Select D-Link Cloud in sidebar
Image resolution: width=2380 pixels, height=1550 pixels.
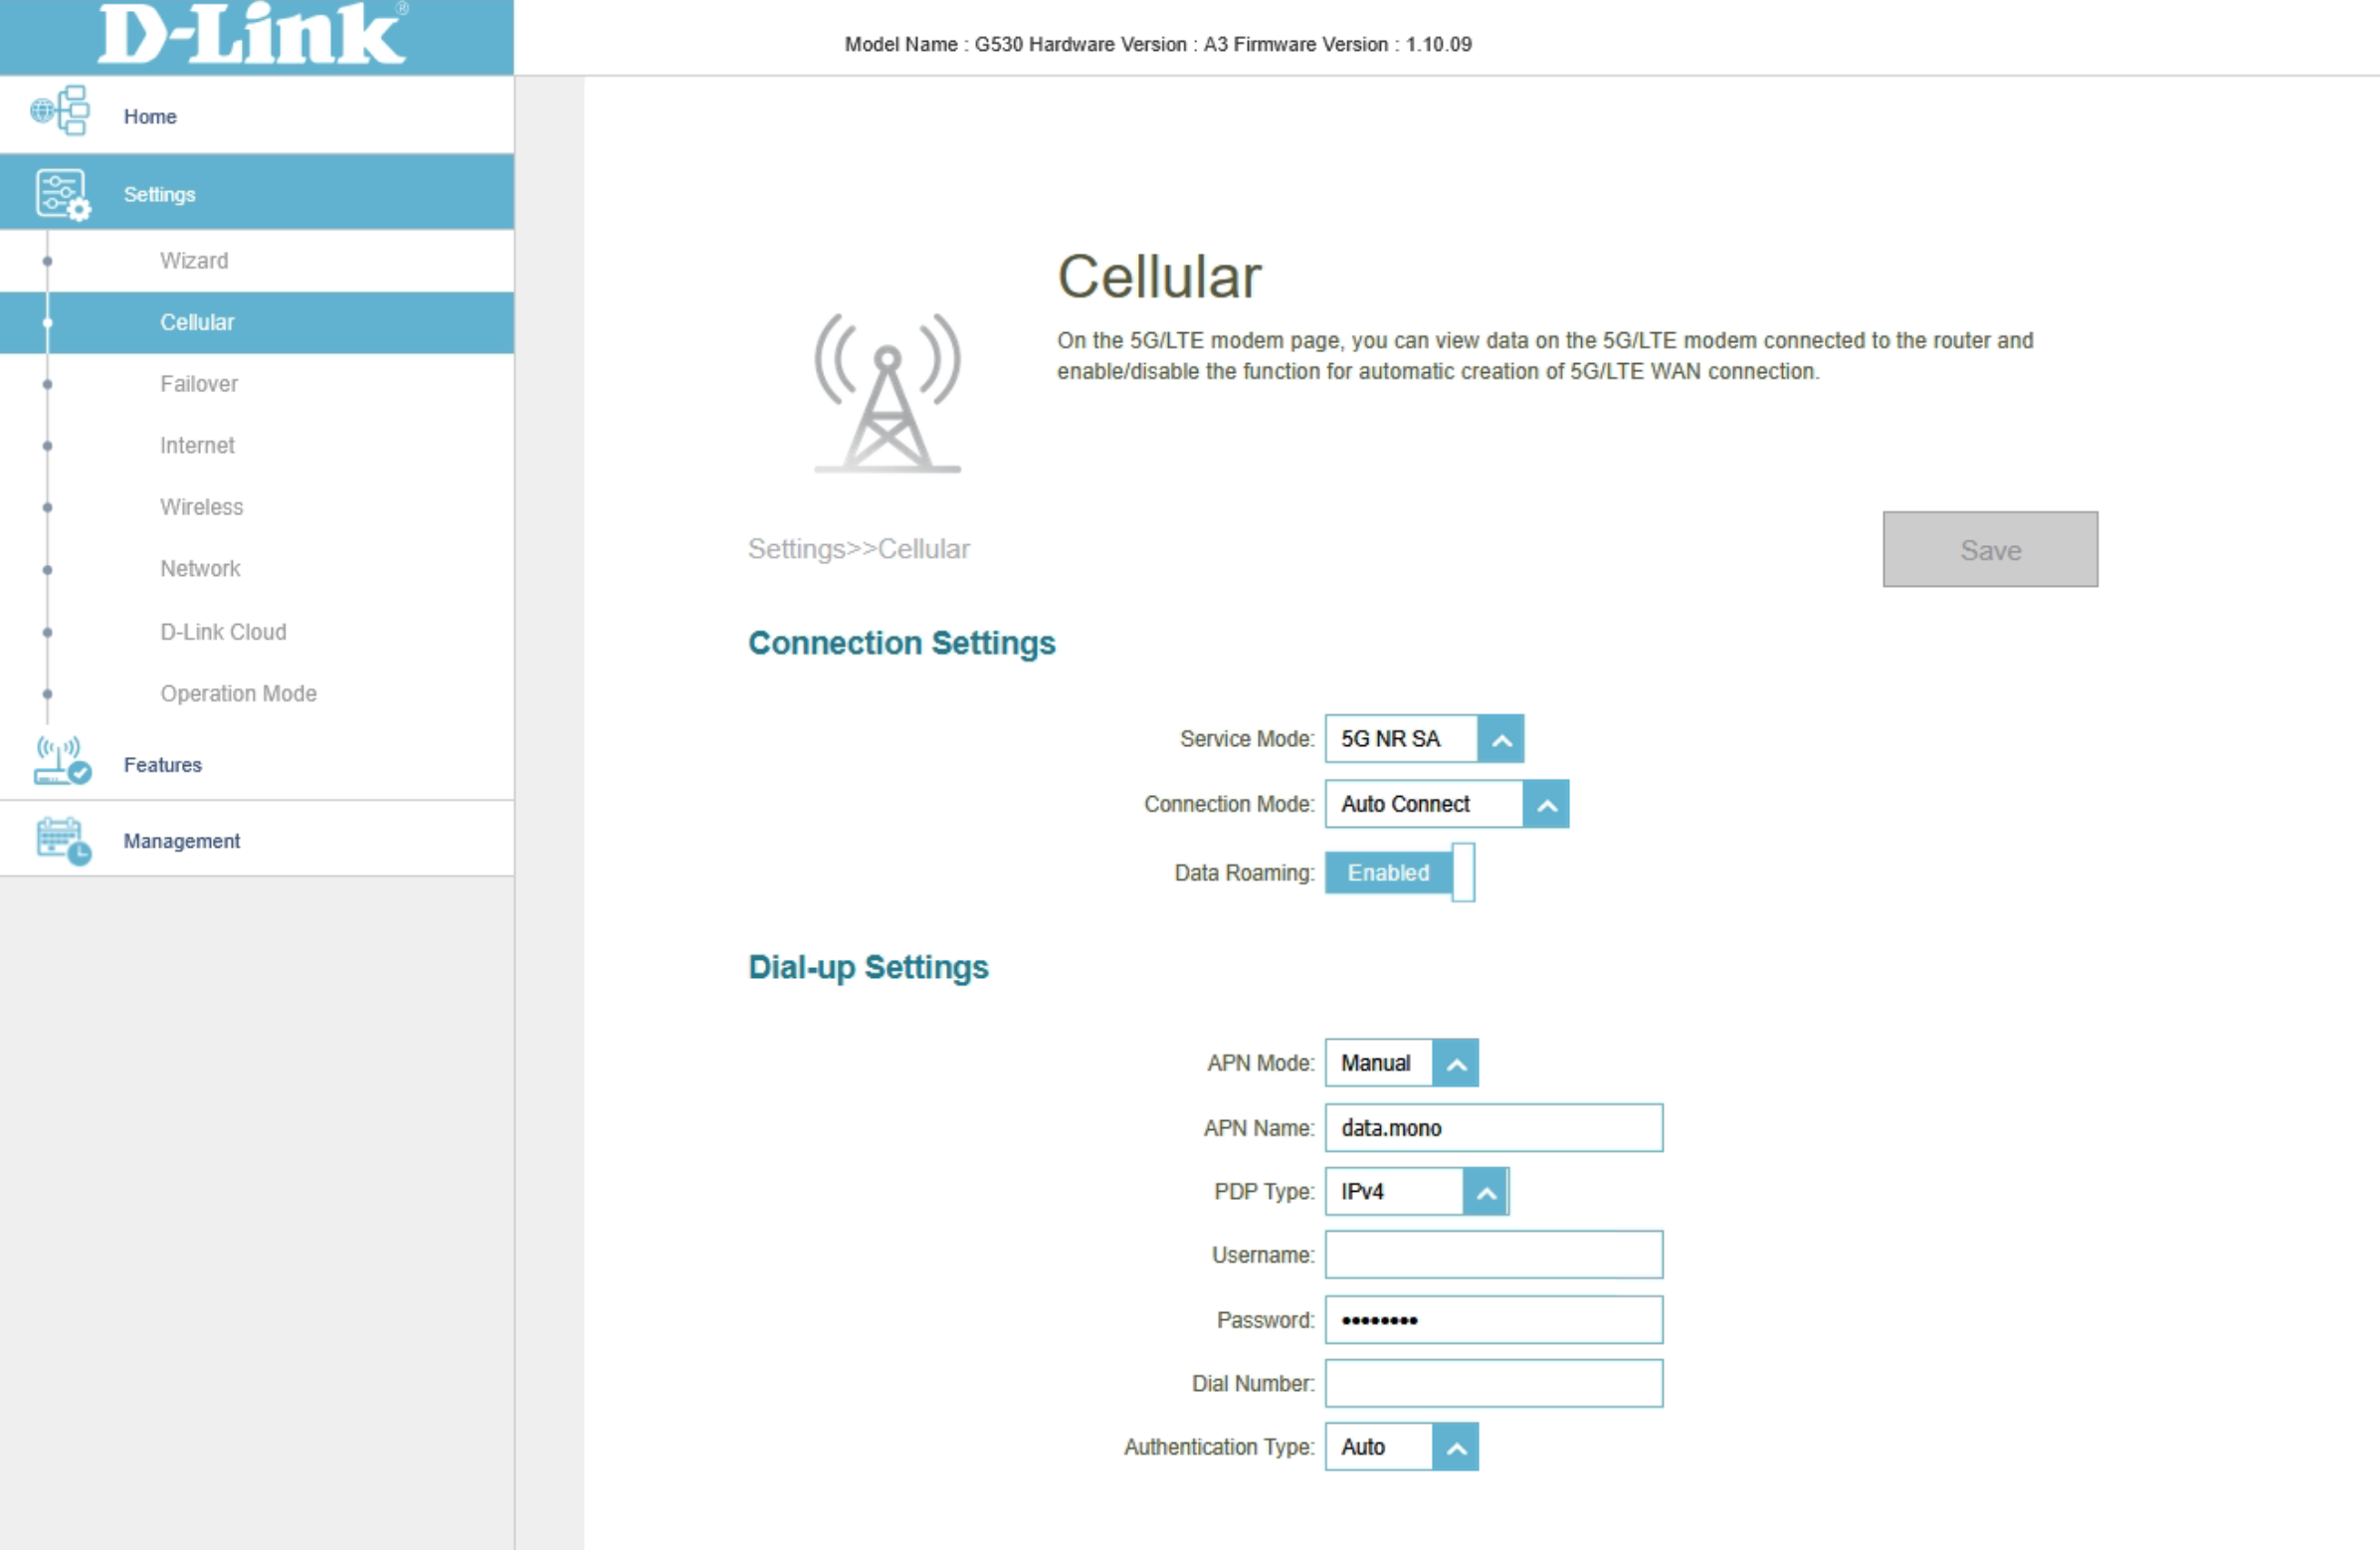point(223,632)
